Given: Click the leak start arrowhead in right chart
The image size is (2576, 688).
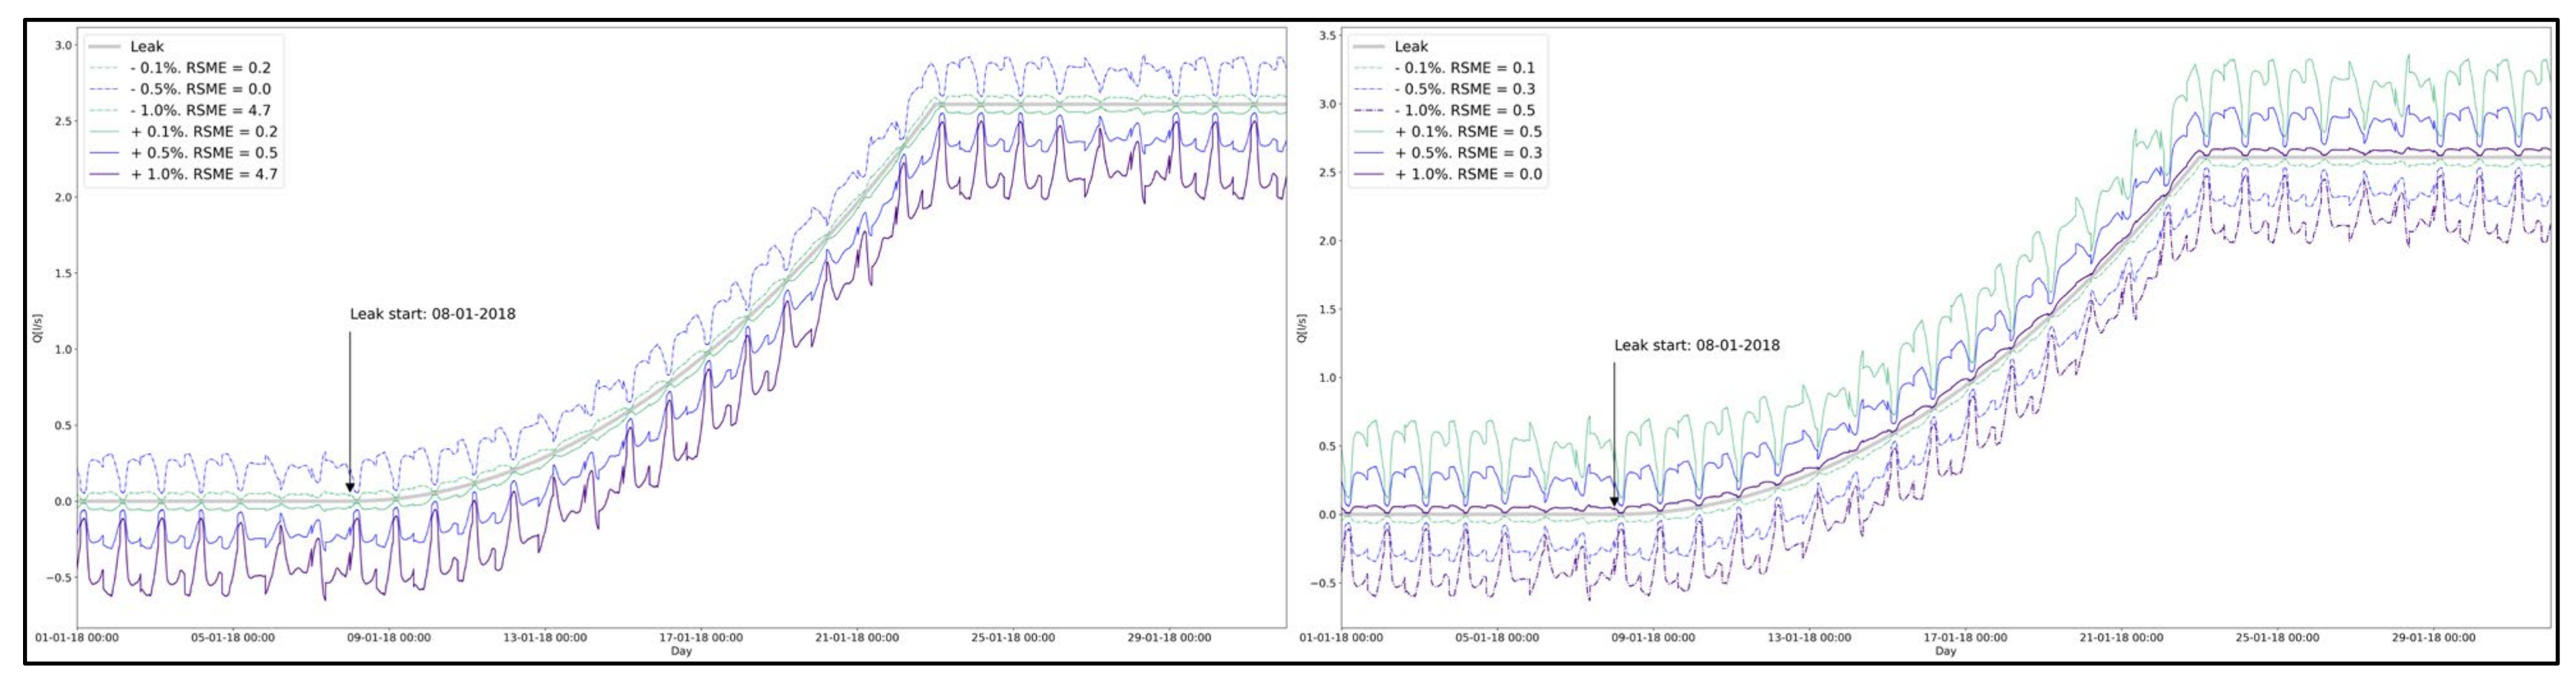Looking at the screenshot, I should (1614, 501).
